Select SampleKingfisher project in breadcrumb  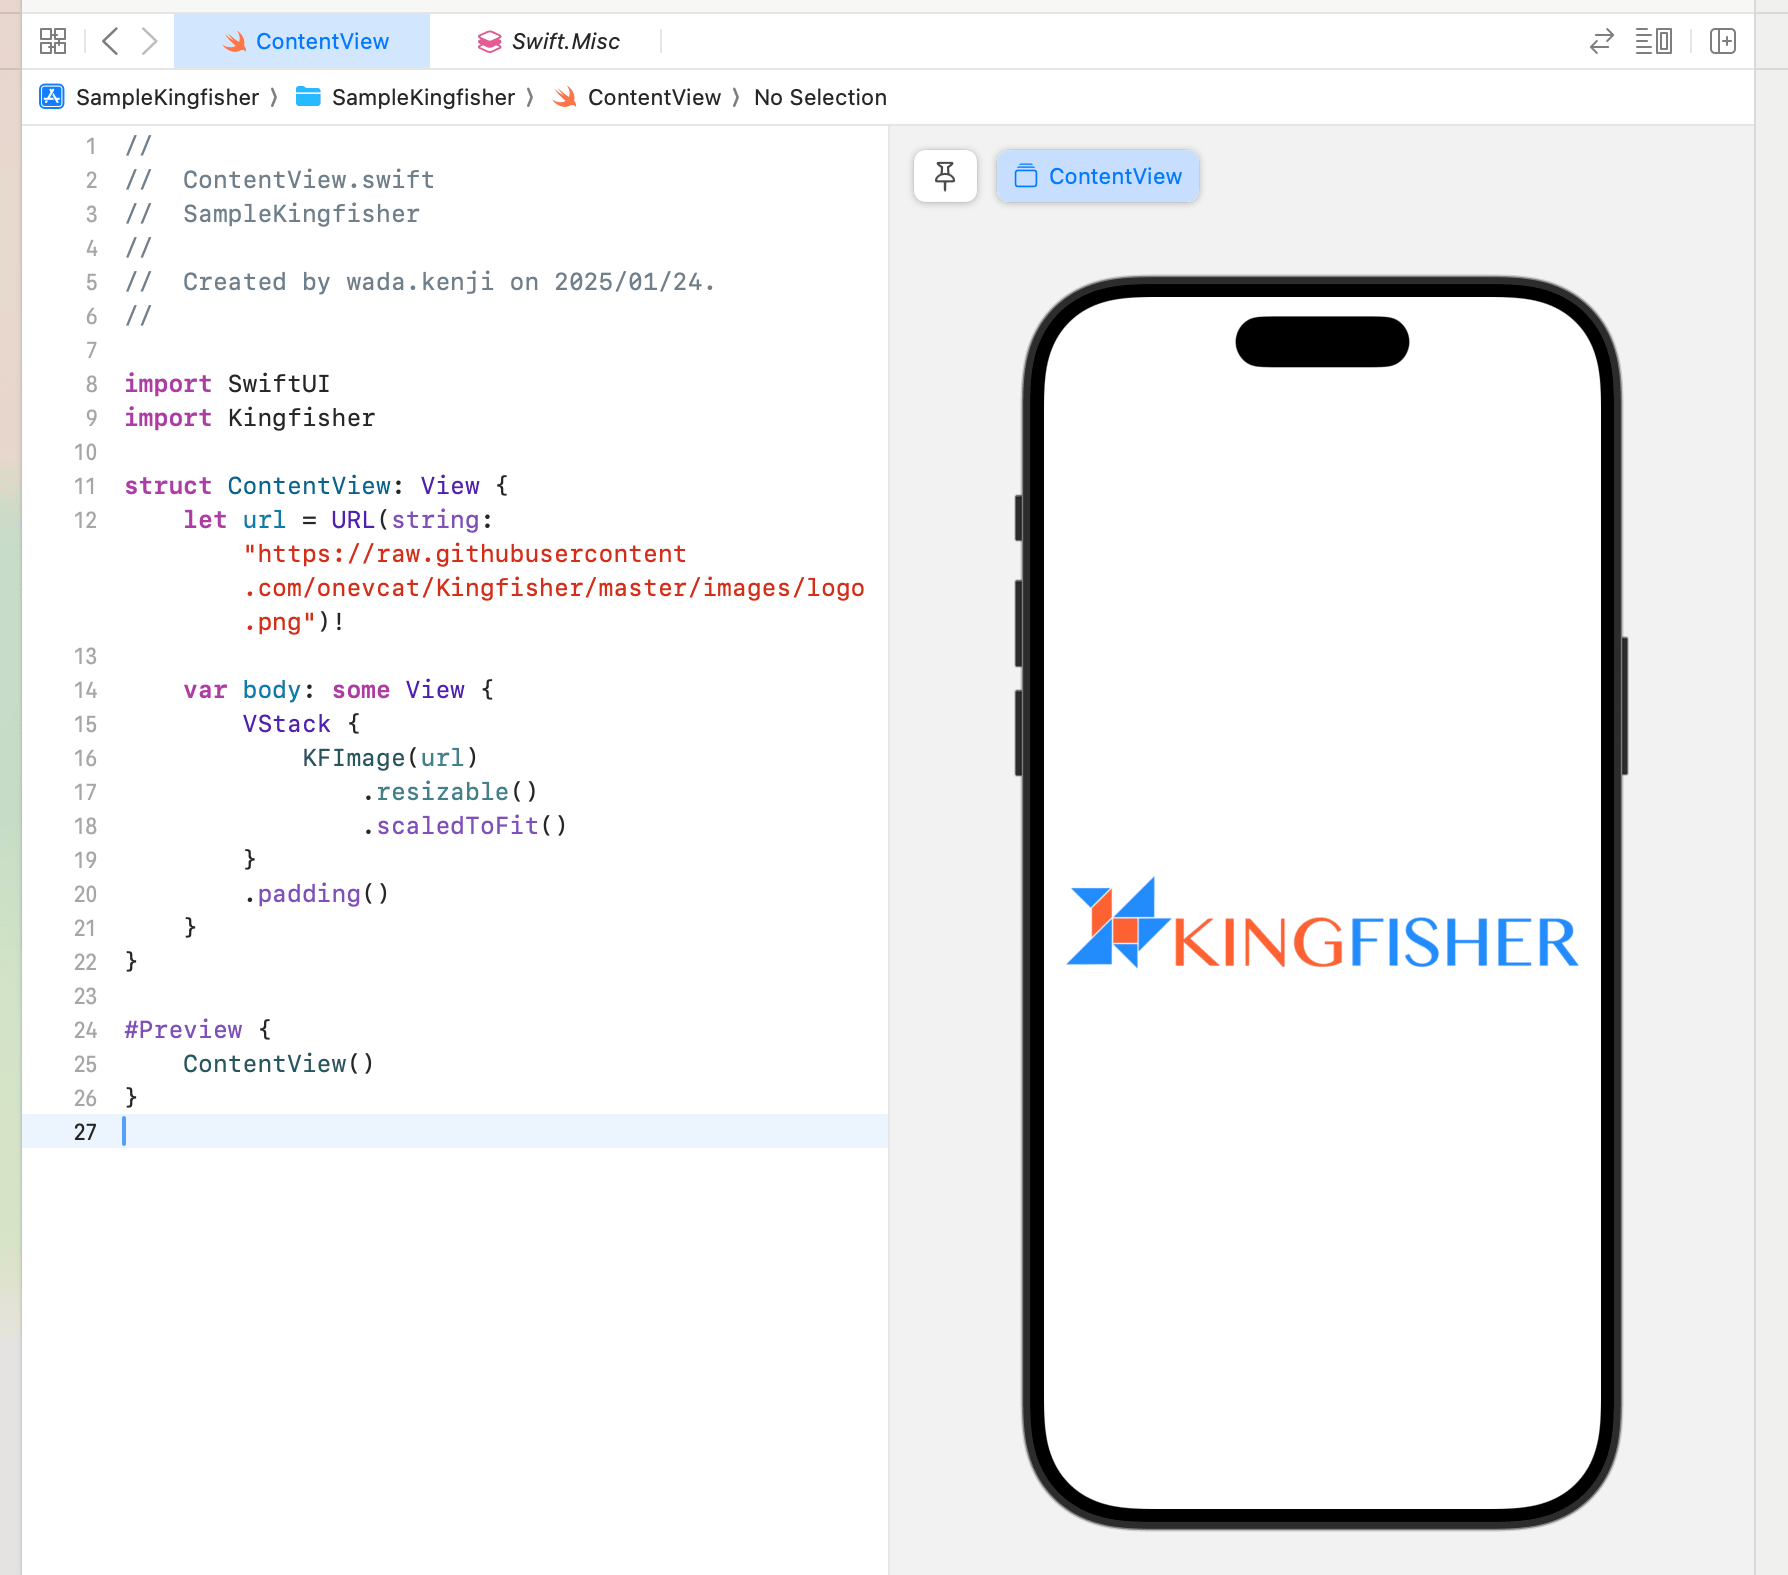(x=167, y=97)
